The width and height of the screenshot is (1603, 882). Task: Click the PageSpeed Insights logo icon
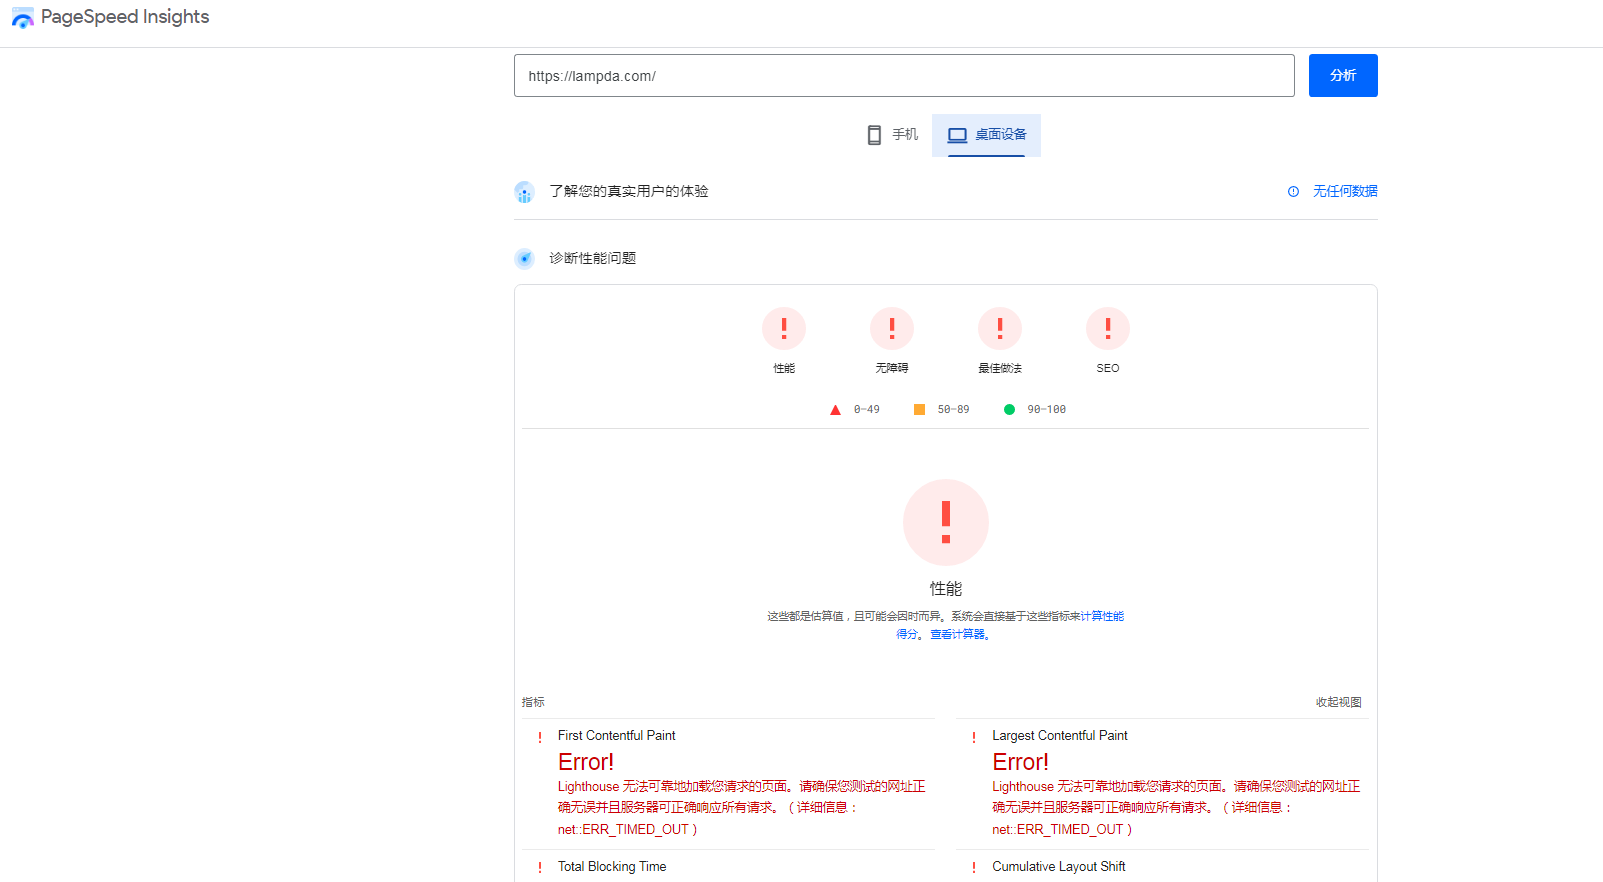coord(22,18)
